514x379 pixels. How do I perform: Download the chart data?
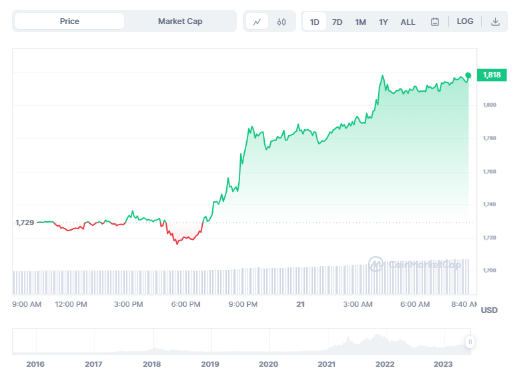495,22
